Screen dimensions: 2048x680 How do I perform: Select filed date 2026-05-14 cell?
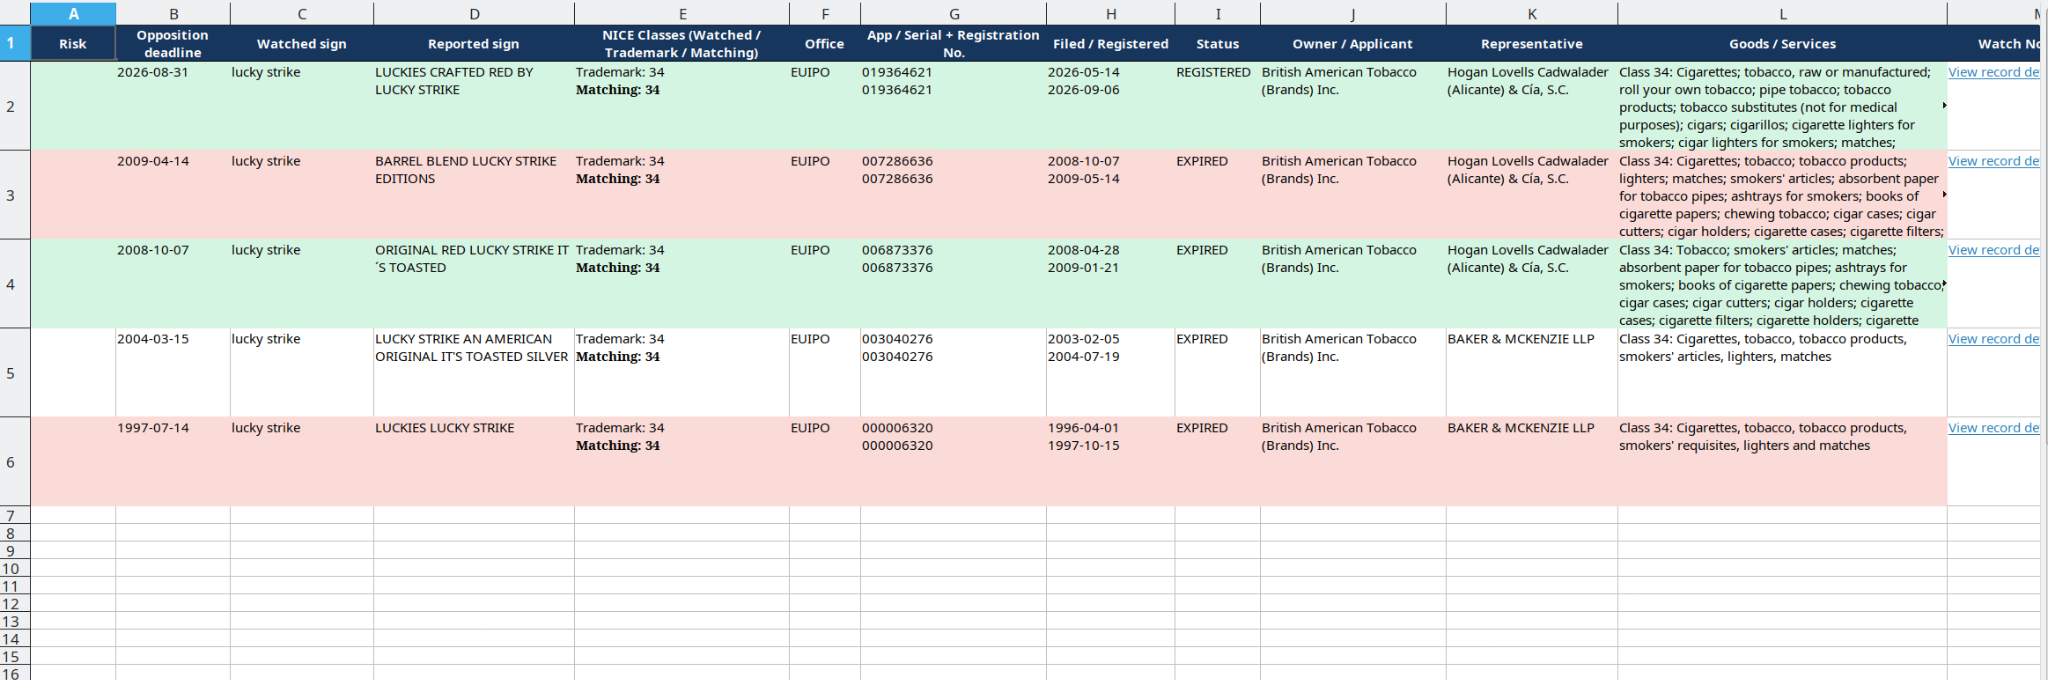1111,106
